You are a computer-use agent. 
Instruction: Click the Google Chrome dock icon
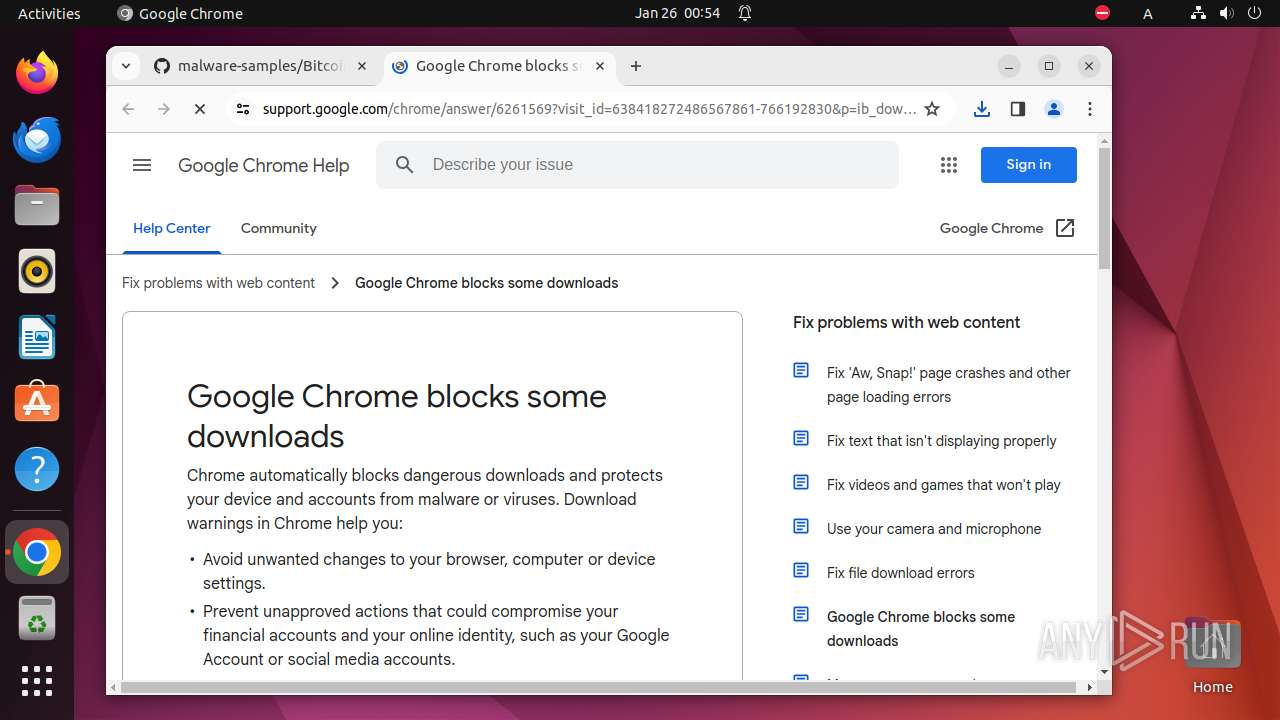(37, 552)
